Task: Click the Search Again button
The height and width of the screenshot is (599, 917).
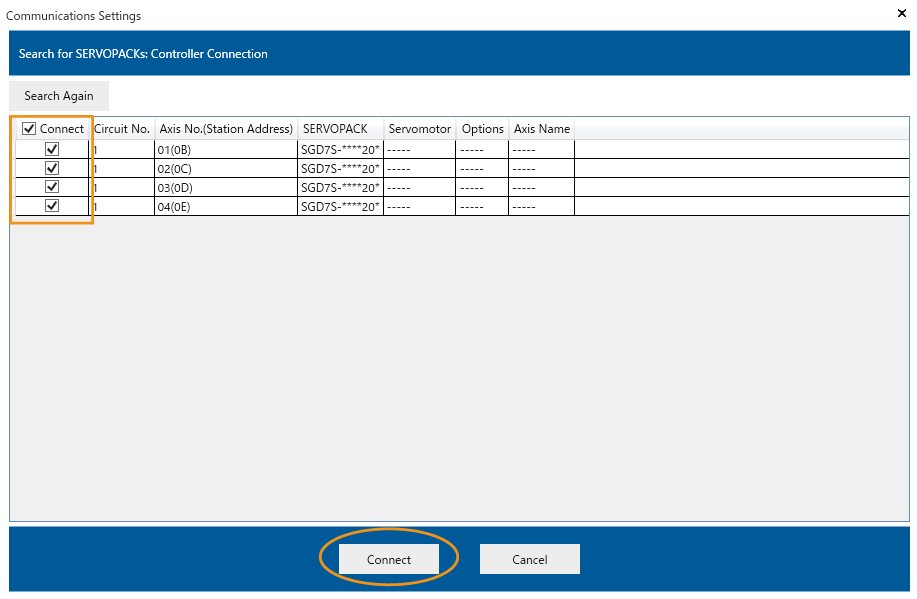Action: coord(59,96)
